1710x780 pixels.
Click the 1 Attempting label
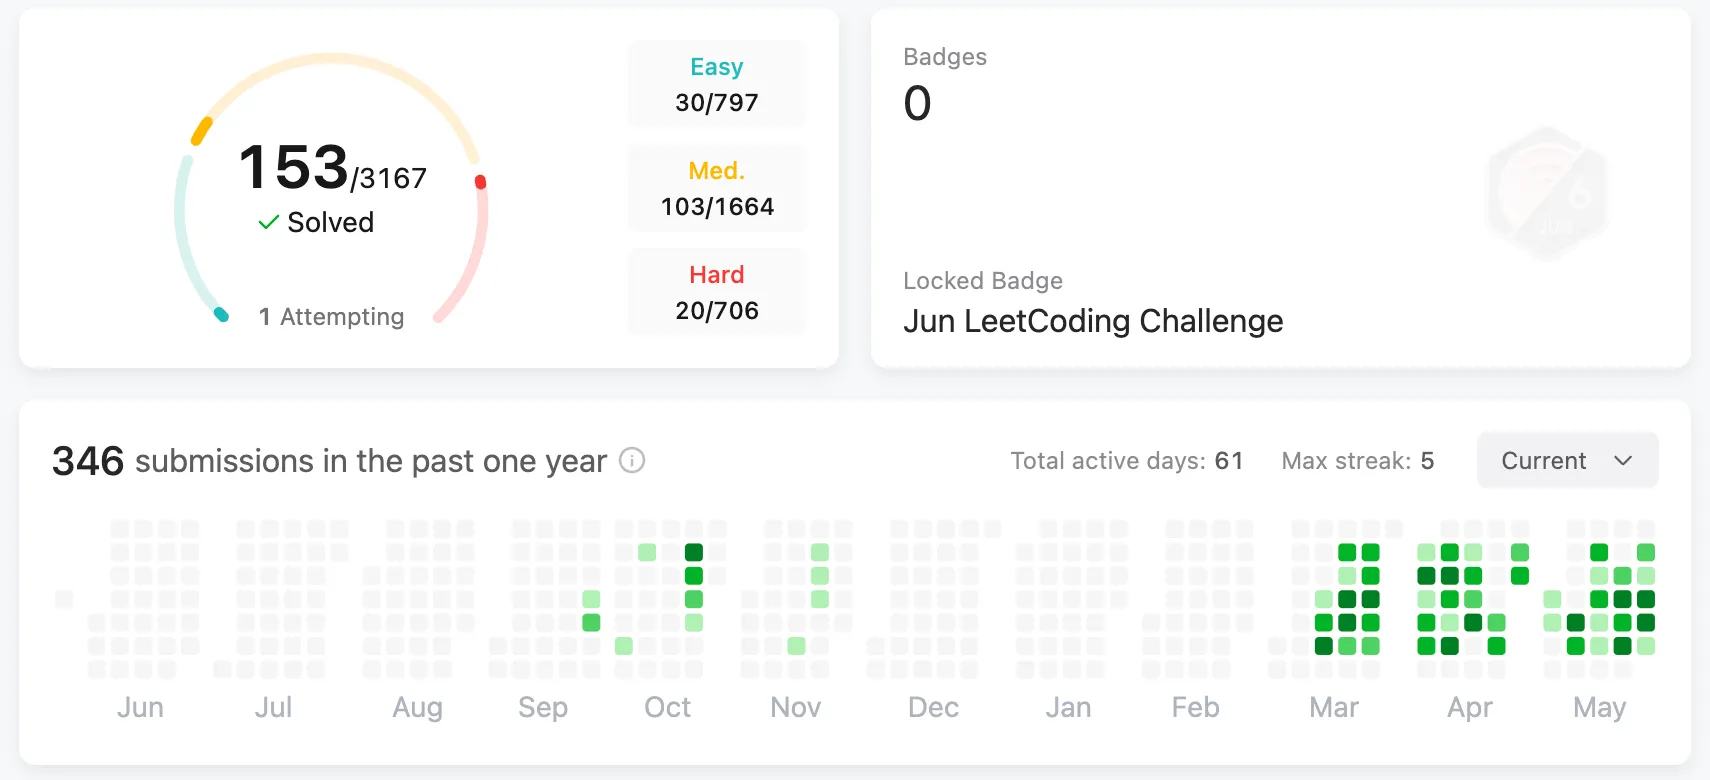point(331,317)
